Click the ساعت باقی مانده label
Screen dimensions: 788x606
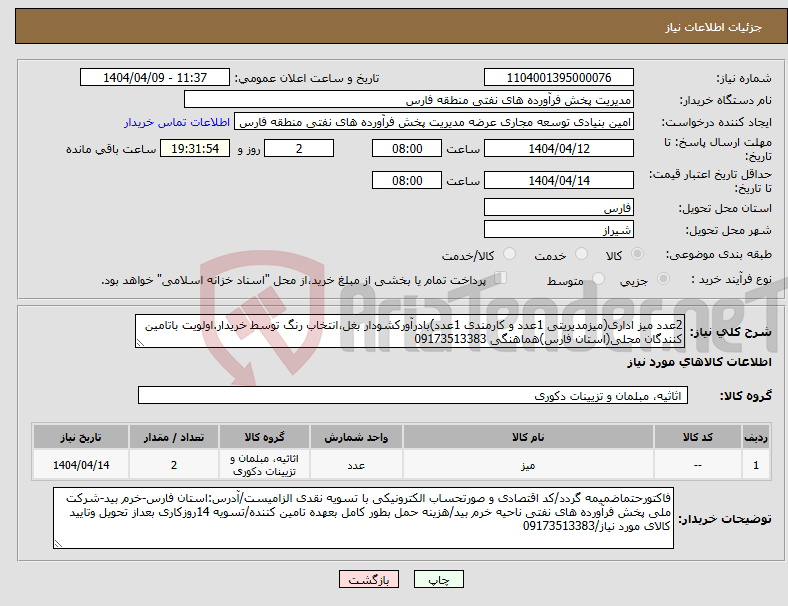coord(111,149)
